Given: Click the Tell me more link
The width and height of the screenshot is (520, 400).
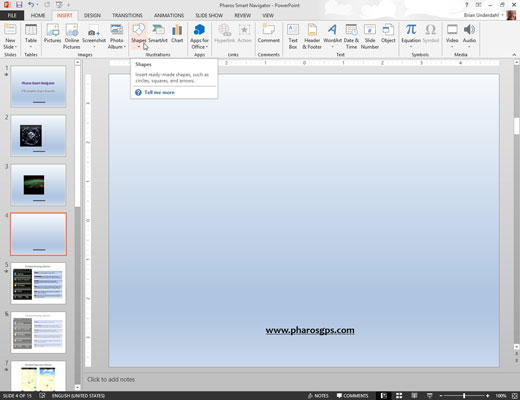Looking at the screenshot, I should click(159, 92).
